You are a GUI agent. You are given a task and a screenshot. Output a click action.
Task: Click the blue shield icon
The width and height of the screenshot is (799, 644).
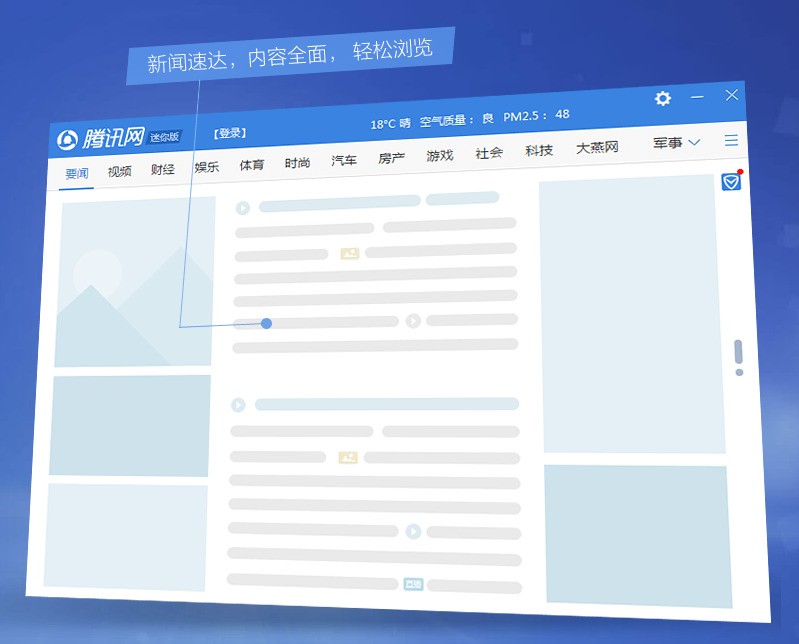pyautogui.click(x=731, y=182)
